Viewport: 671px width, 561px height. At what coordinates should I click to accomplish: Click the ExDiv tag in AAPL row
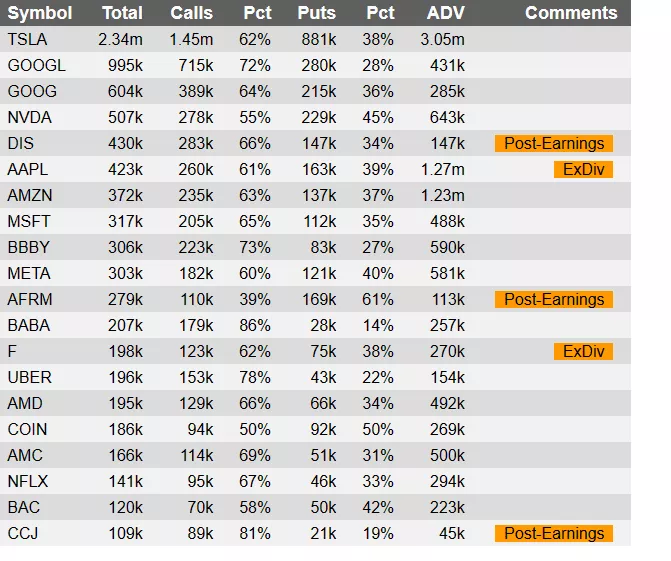click(x=582, y=170)
